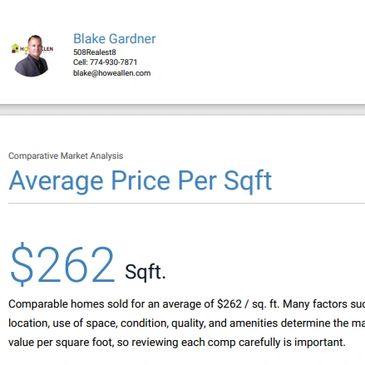
Task: Click the blake@howeallen.com email address
Action: [112, 73]
